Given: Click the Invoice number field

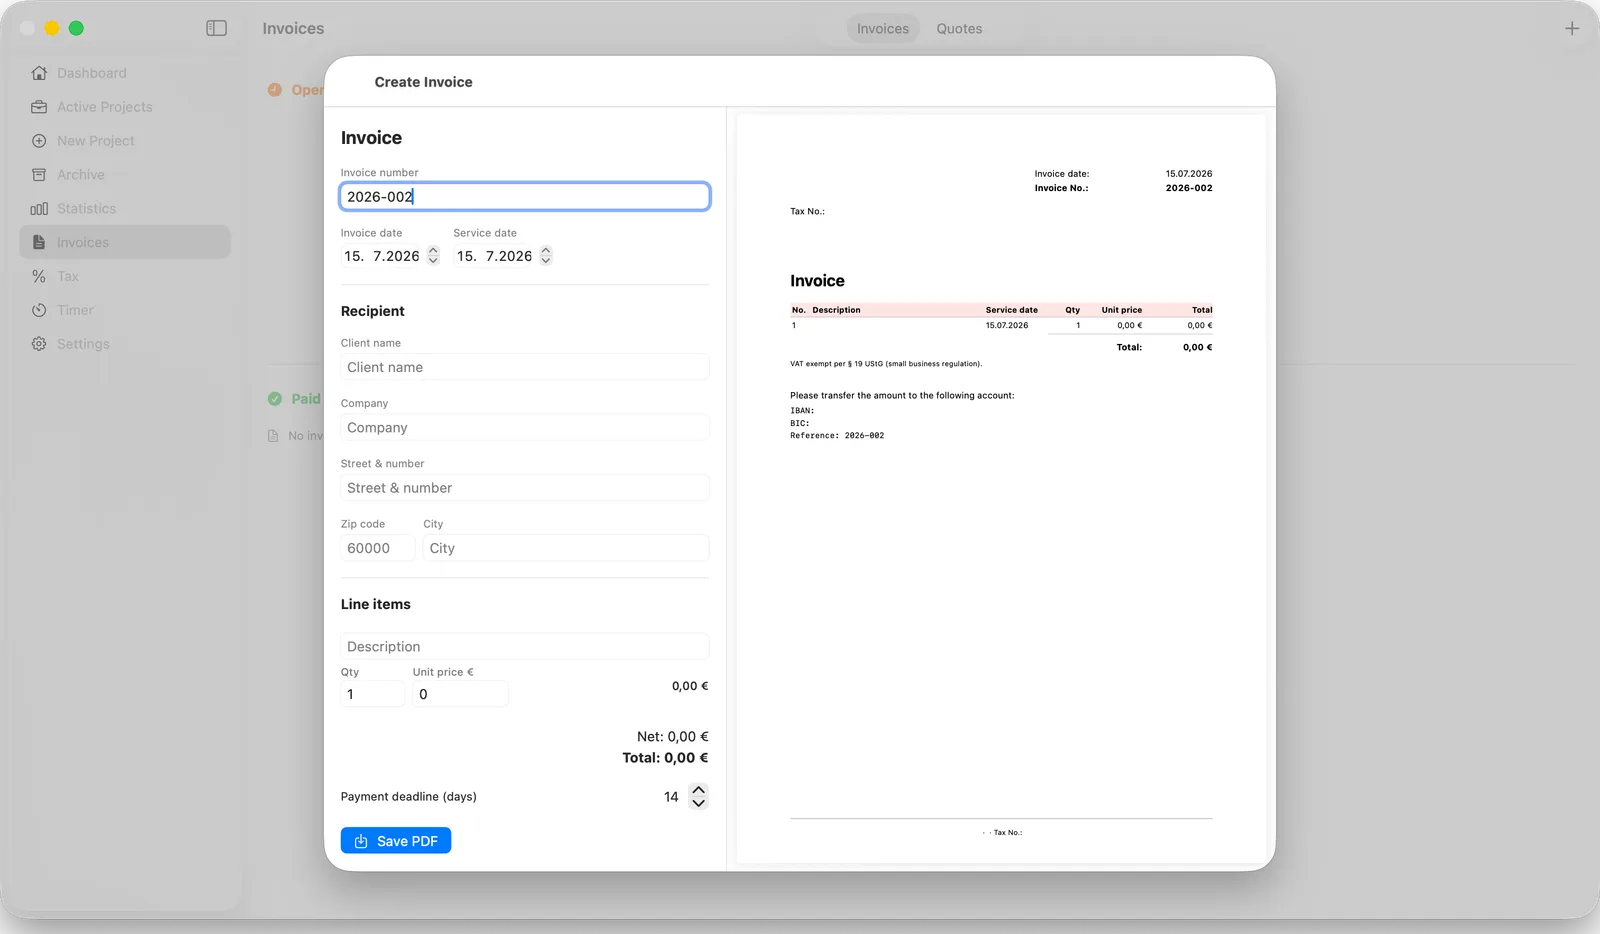Looking at the screenshot, I should tap(525, 197).
